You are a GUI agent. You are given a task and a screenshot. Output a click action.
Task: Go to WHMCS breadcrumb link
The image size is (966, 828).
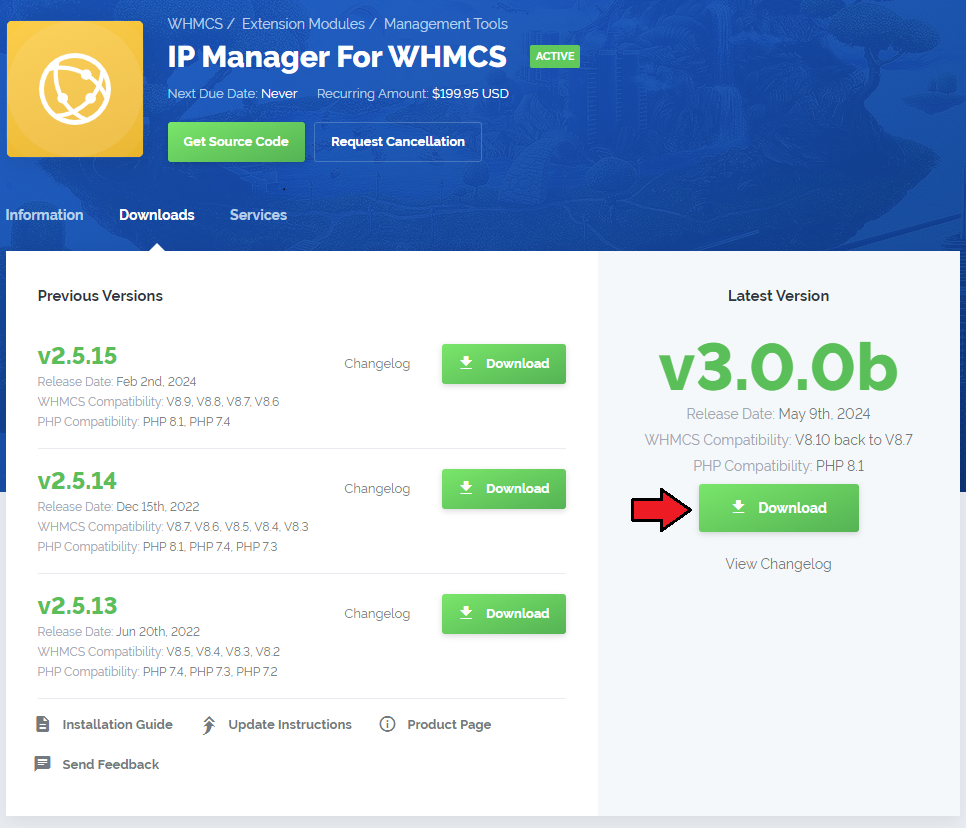pyautogui.click(x=195, y=24)
